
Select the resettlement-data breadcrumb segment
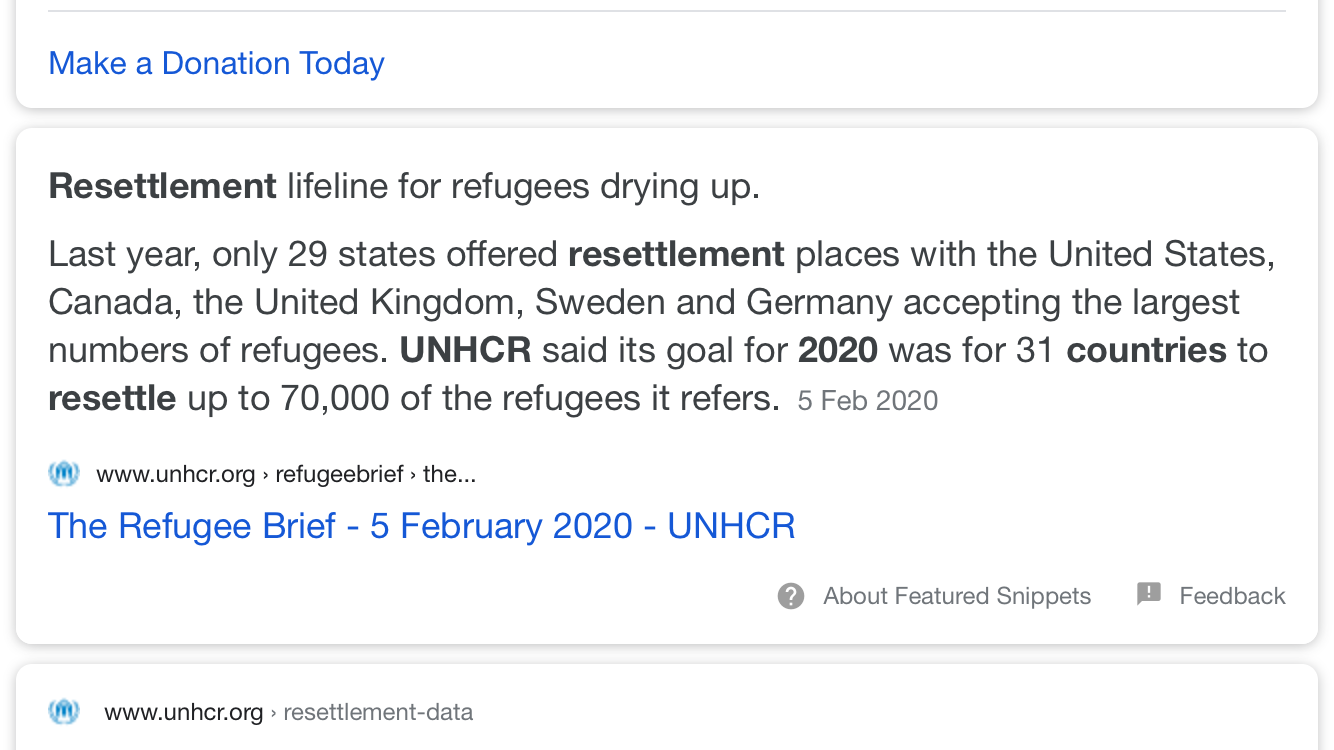(x=378, y=713)
